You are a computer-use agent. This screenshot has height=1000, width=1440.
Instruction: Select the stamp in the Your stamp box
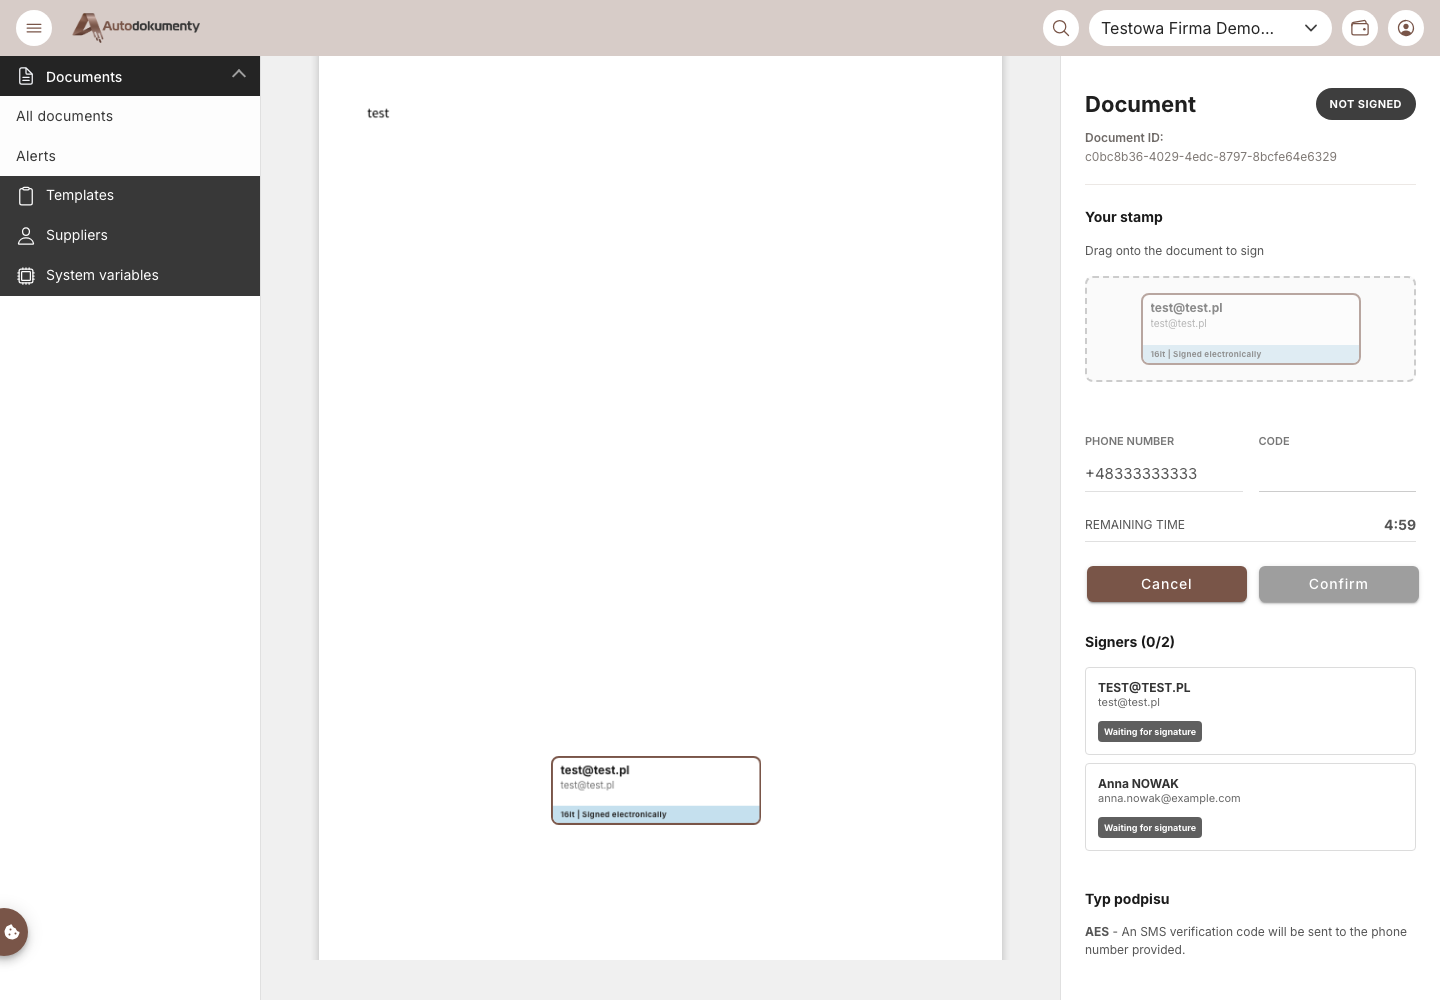1251,329
